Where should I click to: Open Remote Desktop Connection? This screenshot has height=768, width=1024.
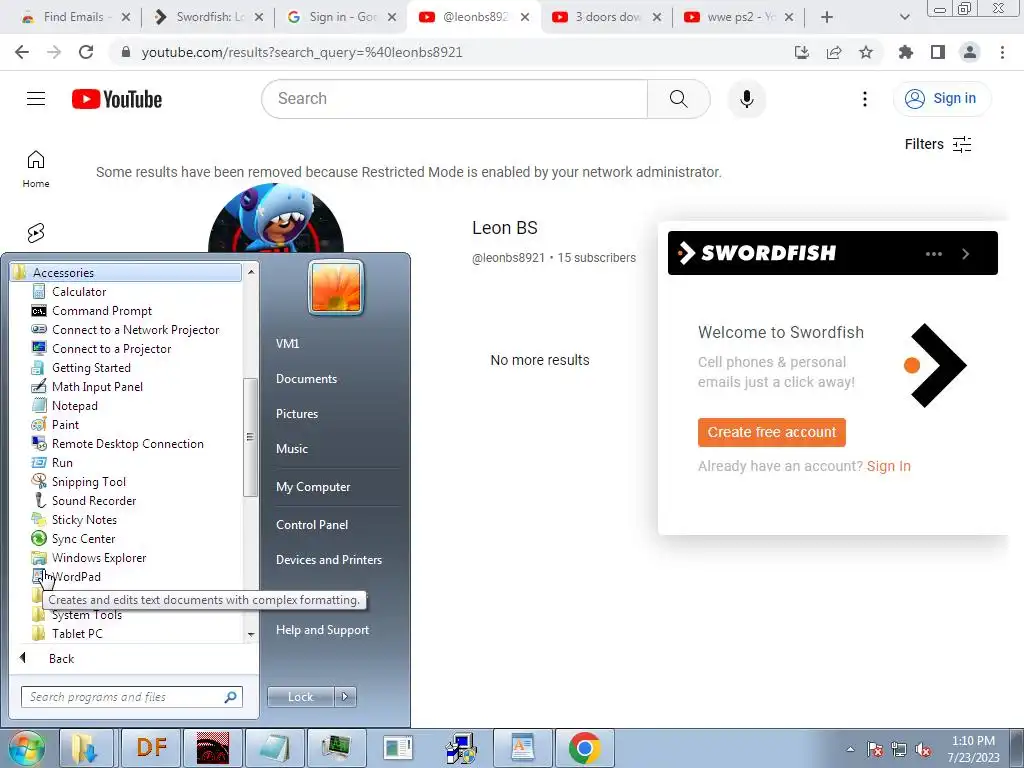pyautogui.click(x=127, y=443)
